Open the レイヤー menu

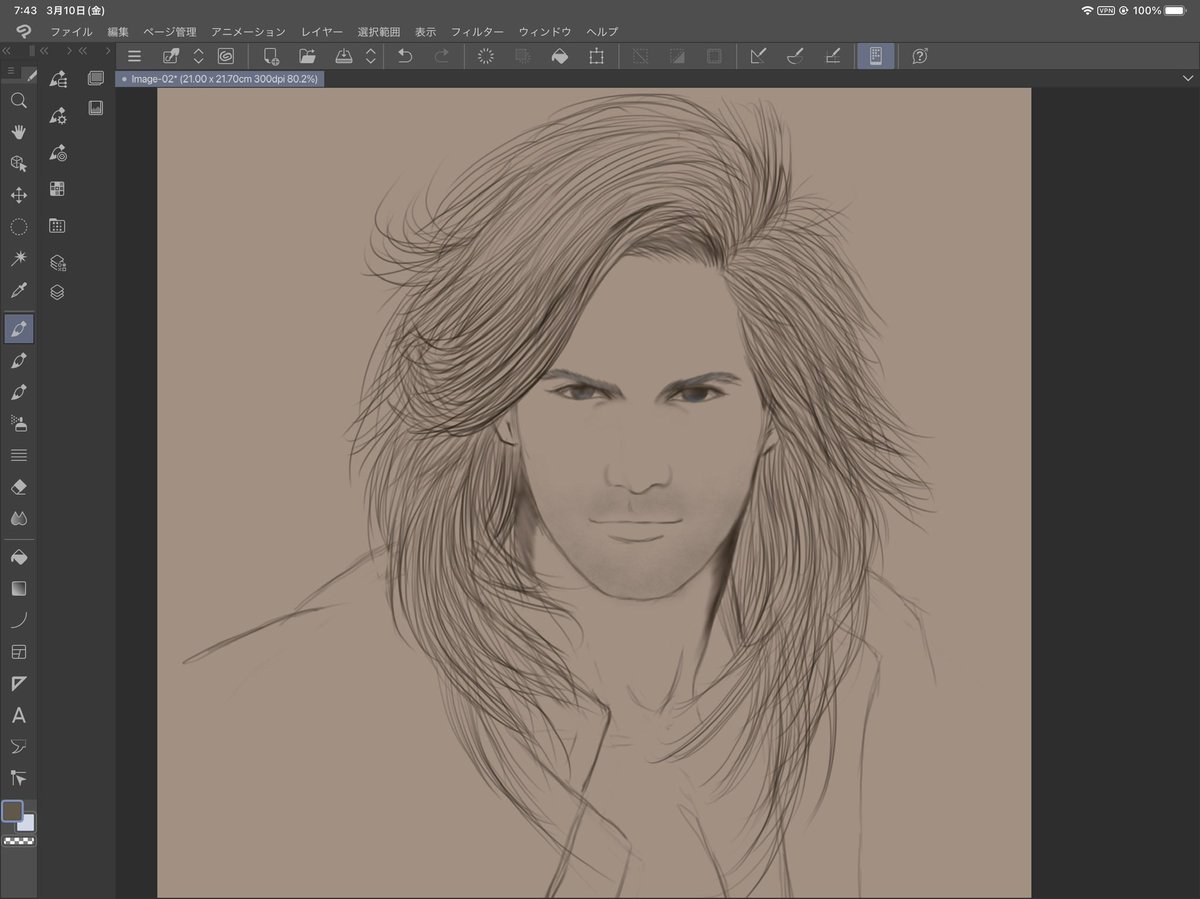[322, 32]
